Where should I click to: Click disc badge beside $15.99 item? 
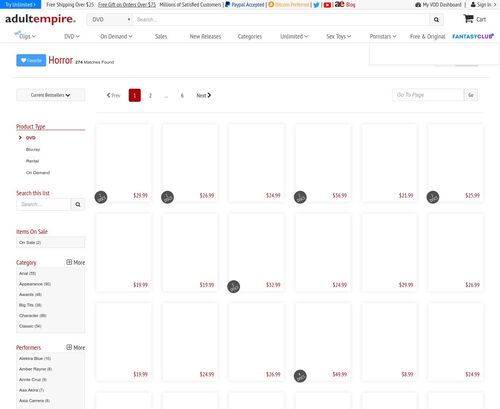(x=433, y=197)
